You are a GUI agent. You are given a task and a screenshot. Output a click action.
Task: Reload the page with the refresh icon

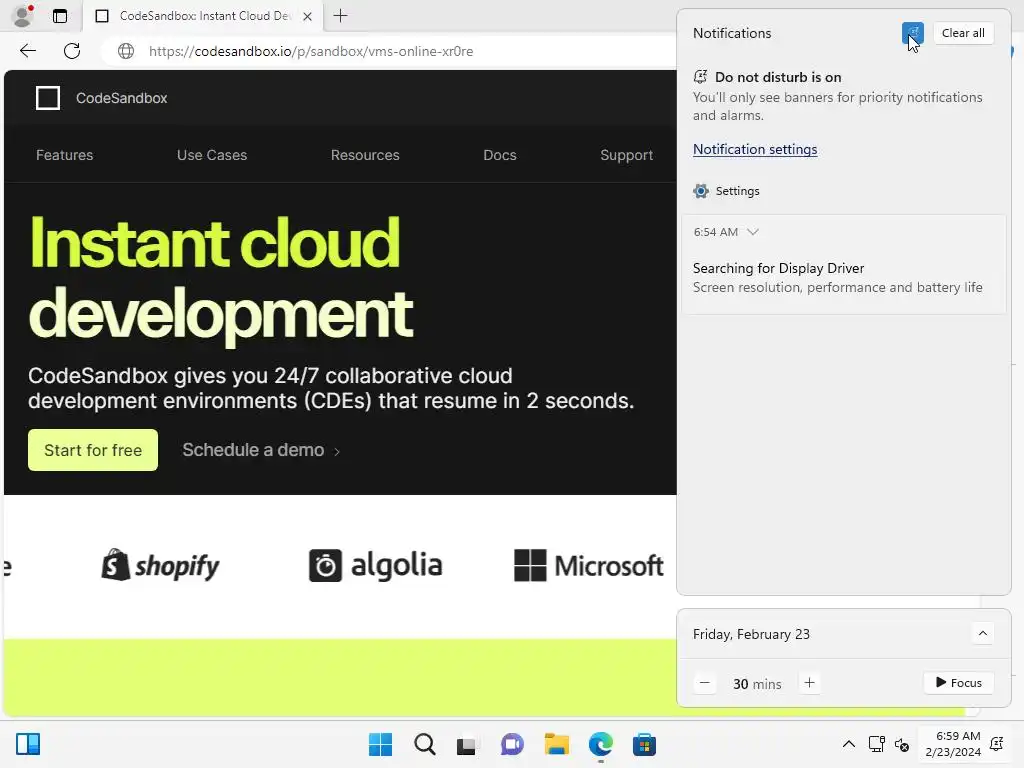pyautogui.click(x=72, y=51)
